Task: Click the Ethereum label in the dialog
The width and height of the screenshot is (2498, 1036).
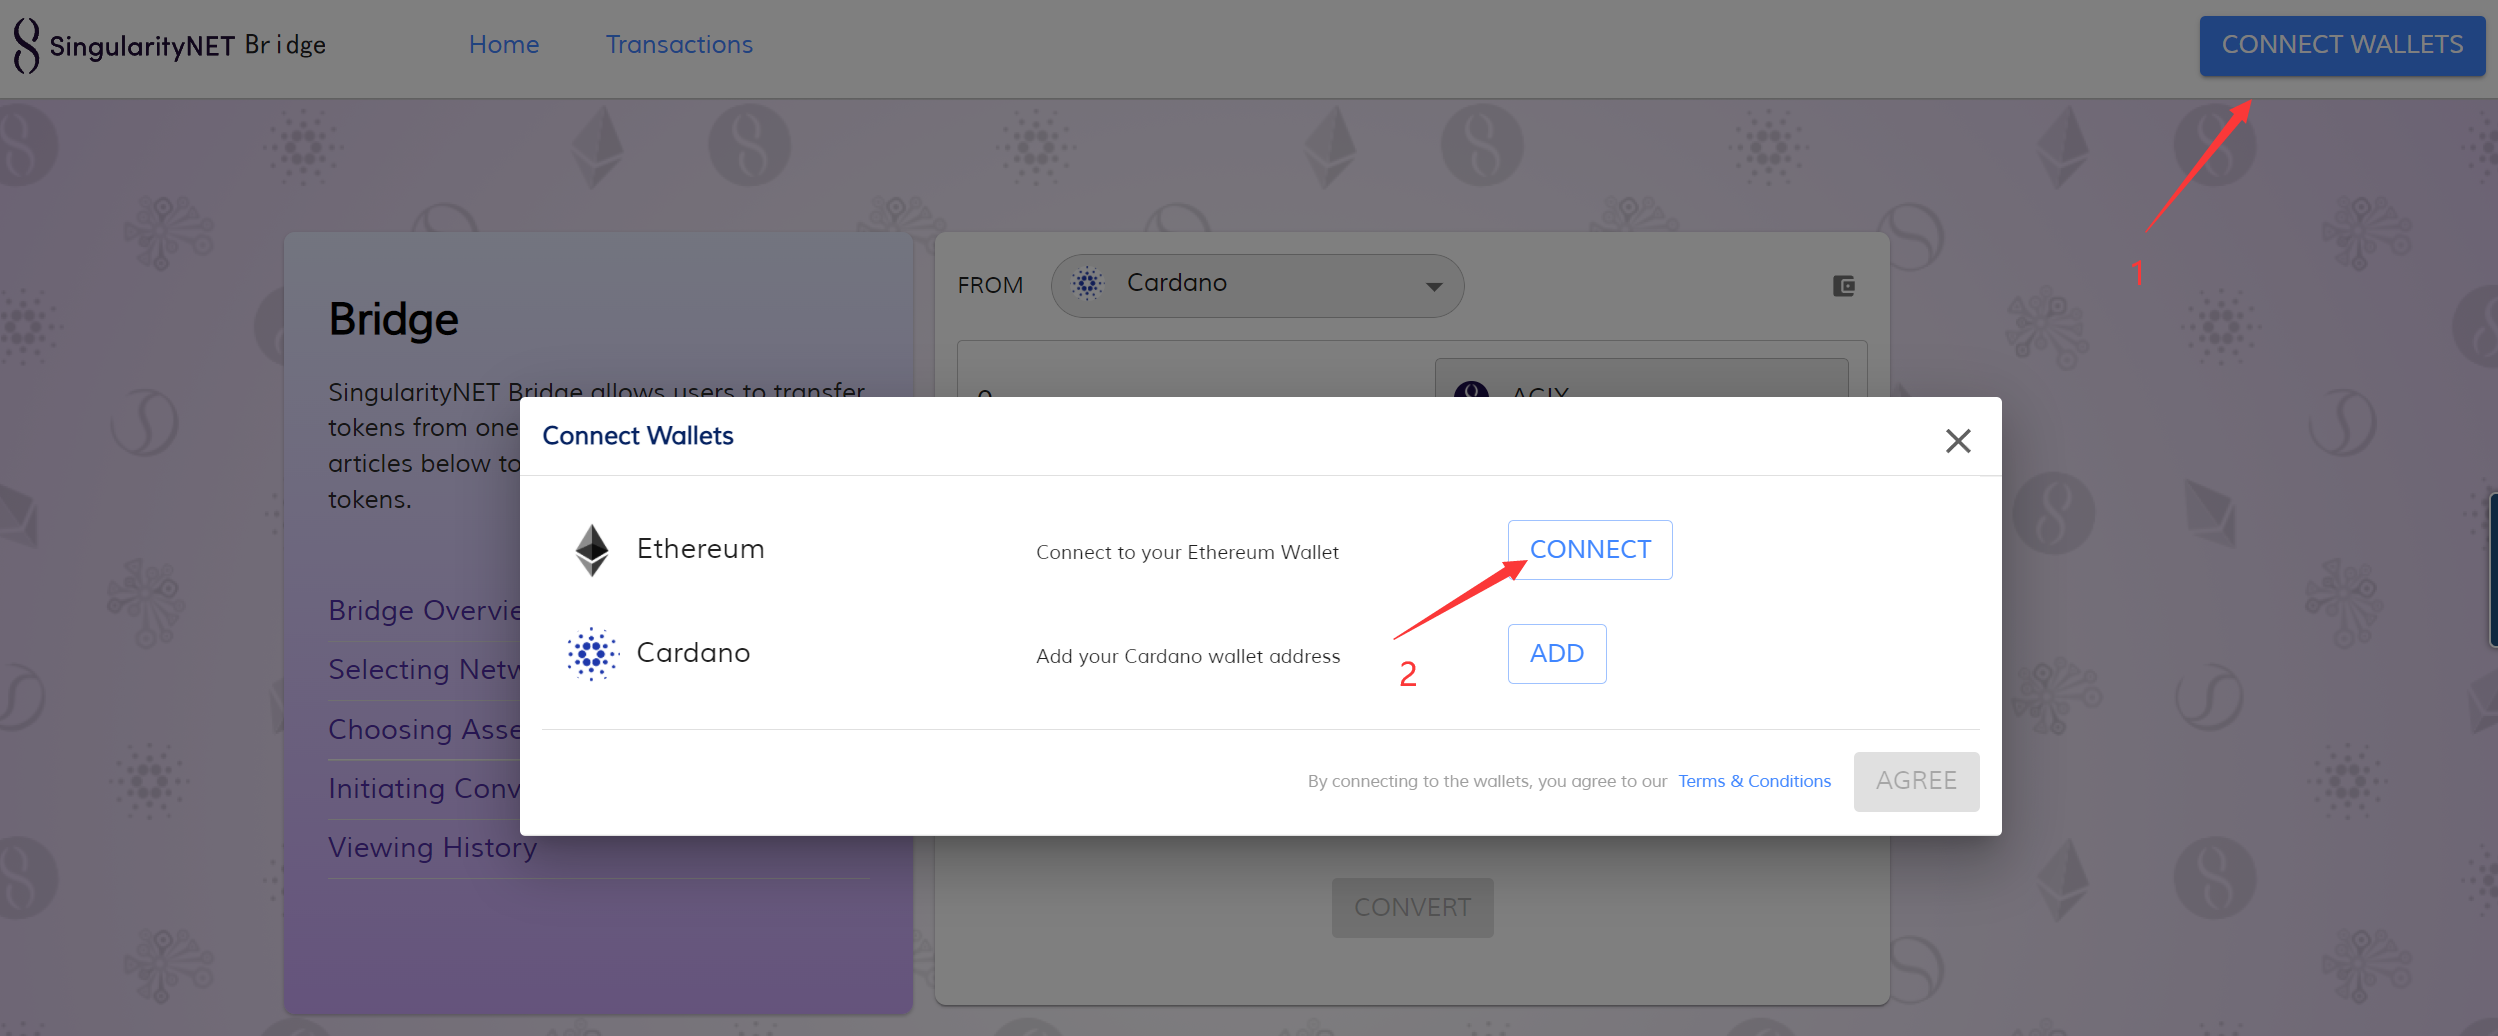Action: (700, 549)
